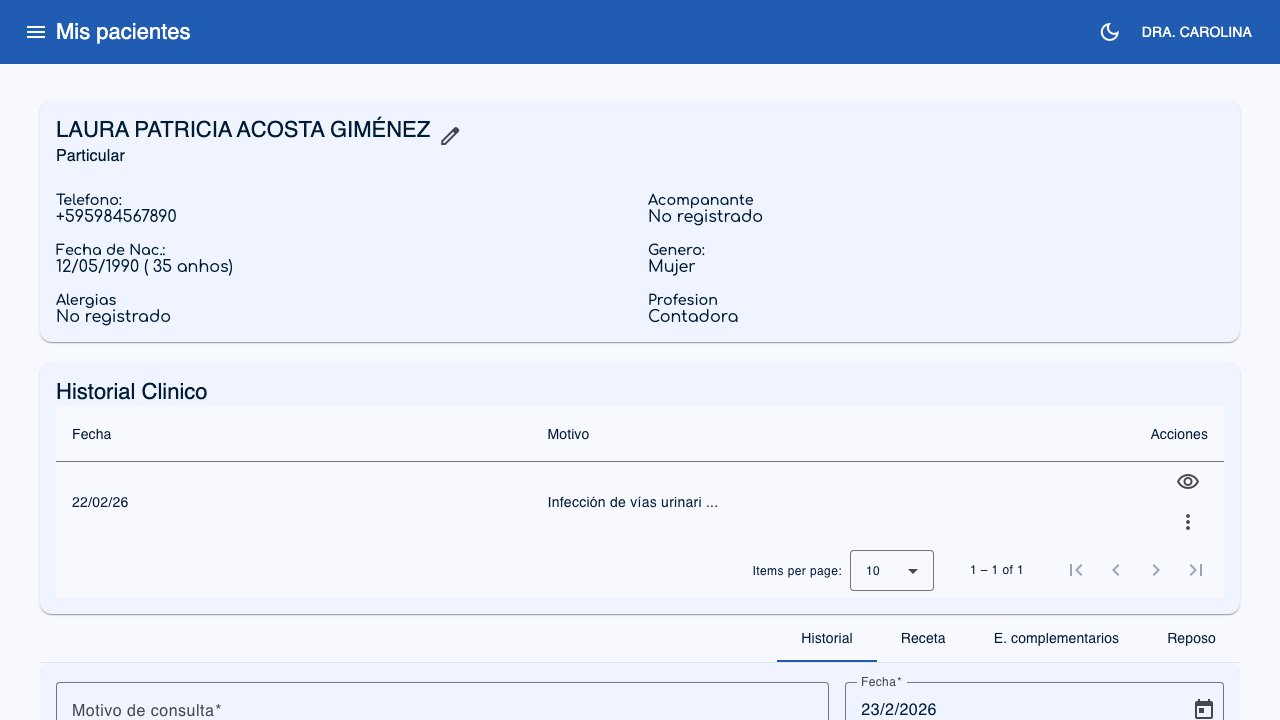Screen dimensions: 1280x720
Task: Toggle dark mode with moon icon
Action: click(1109, 32)
